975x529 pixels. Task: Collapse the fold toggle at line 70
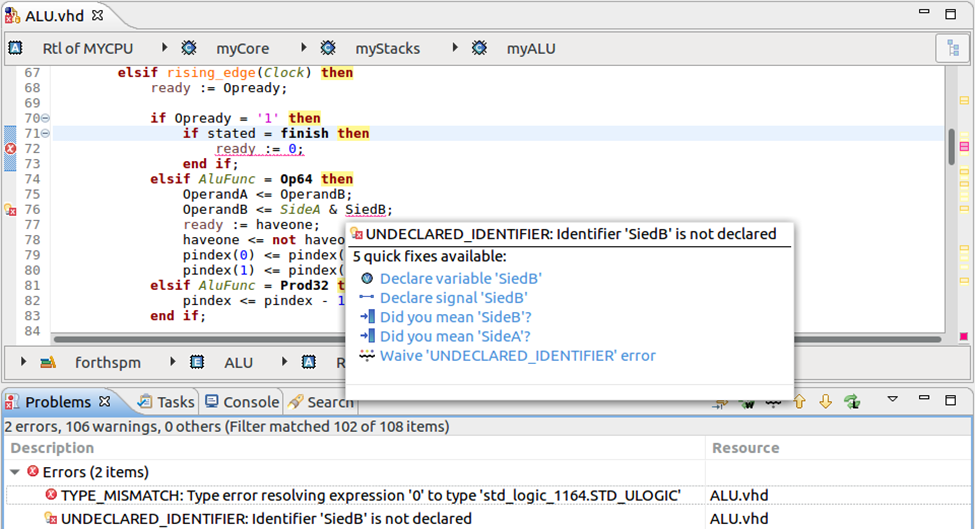point(45,118)
